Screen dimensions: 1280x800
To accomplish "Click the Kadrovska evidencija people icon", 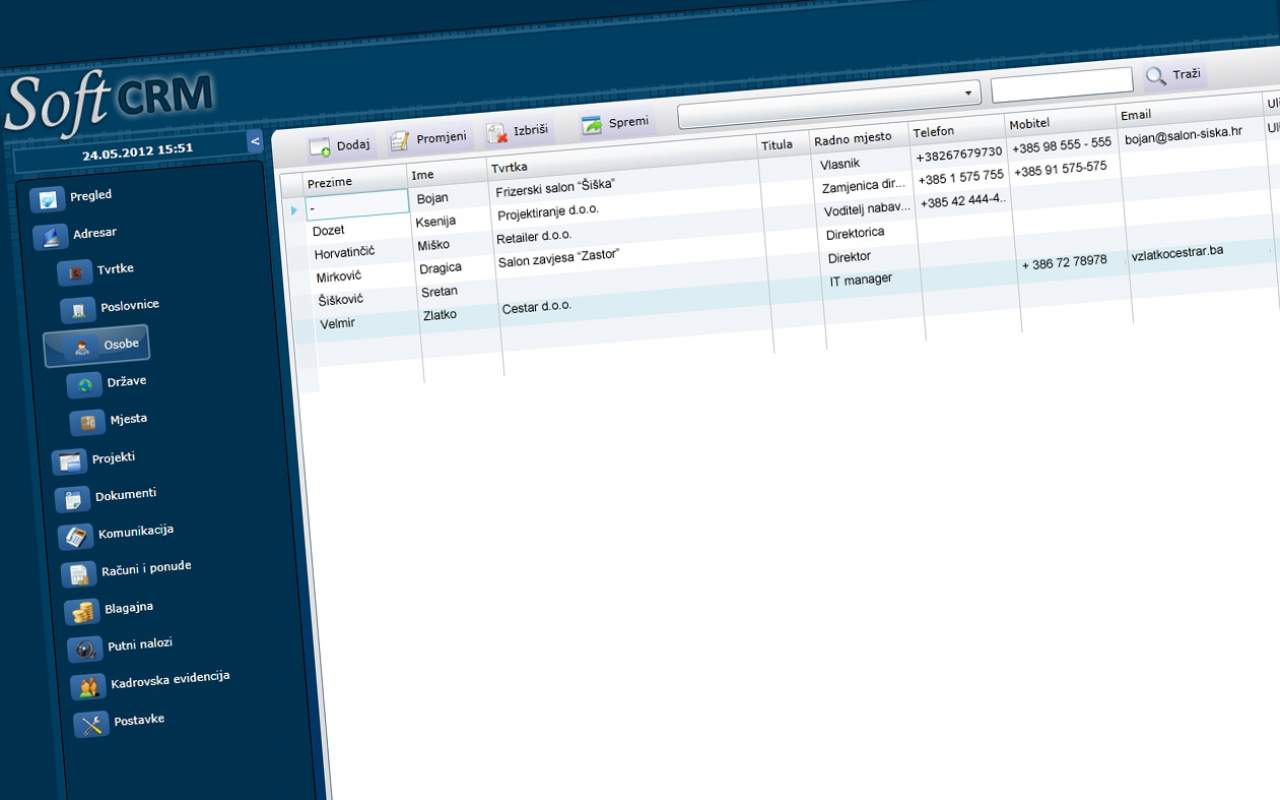I will tap(88, 687).
